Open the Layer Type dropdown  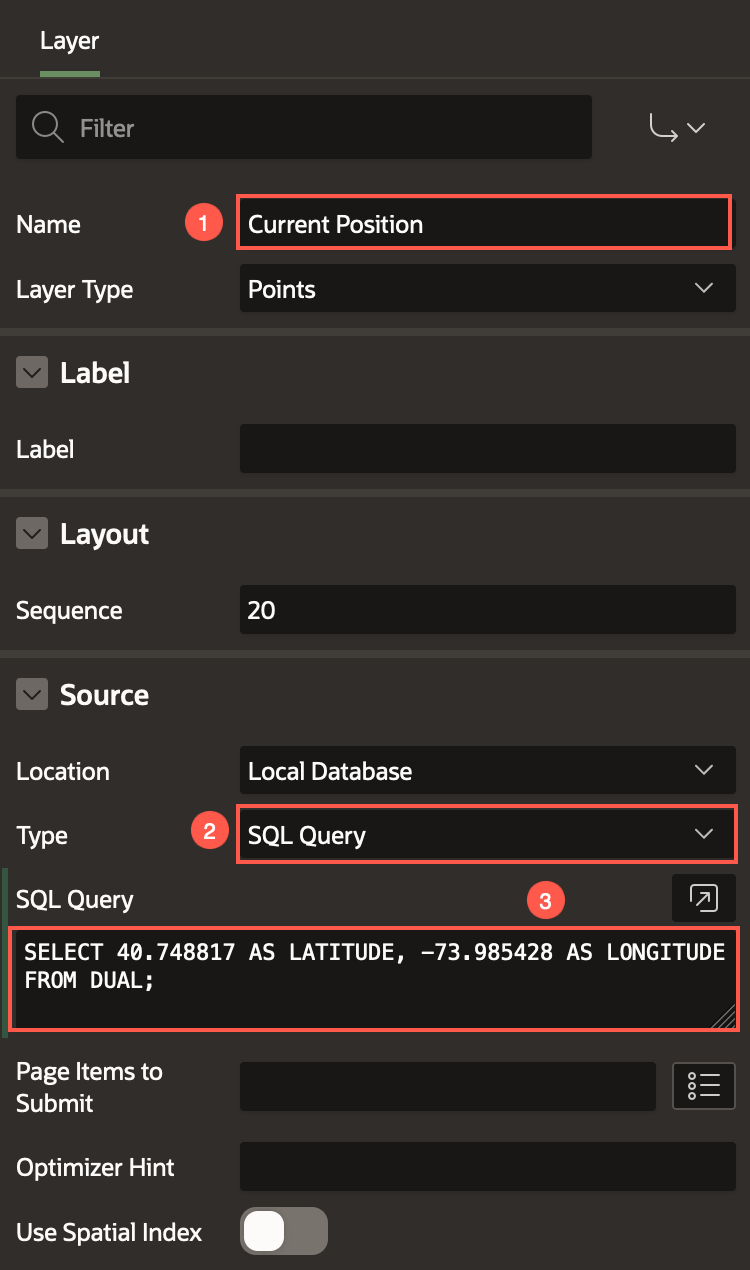click(487, 289)
